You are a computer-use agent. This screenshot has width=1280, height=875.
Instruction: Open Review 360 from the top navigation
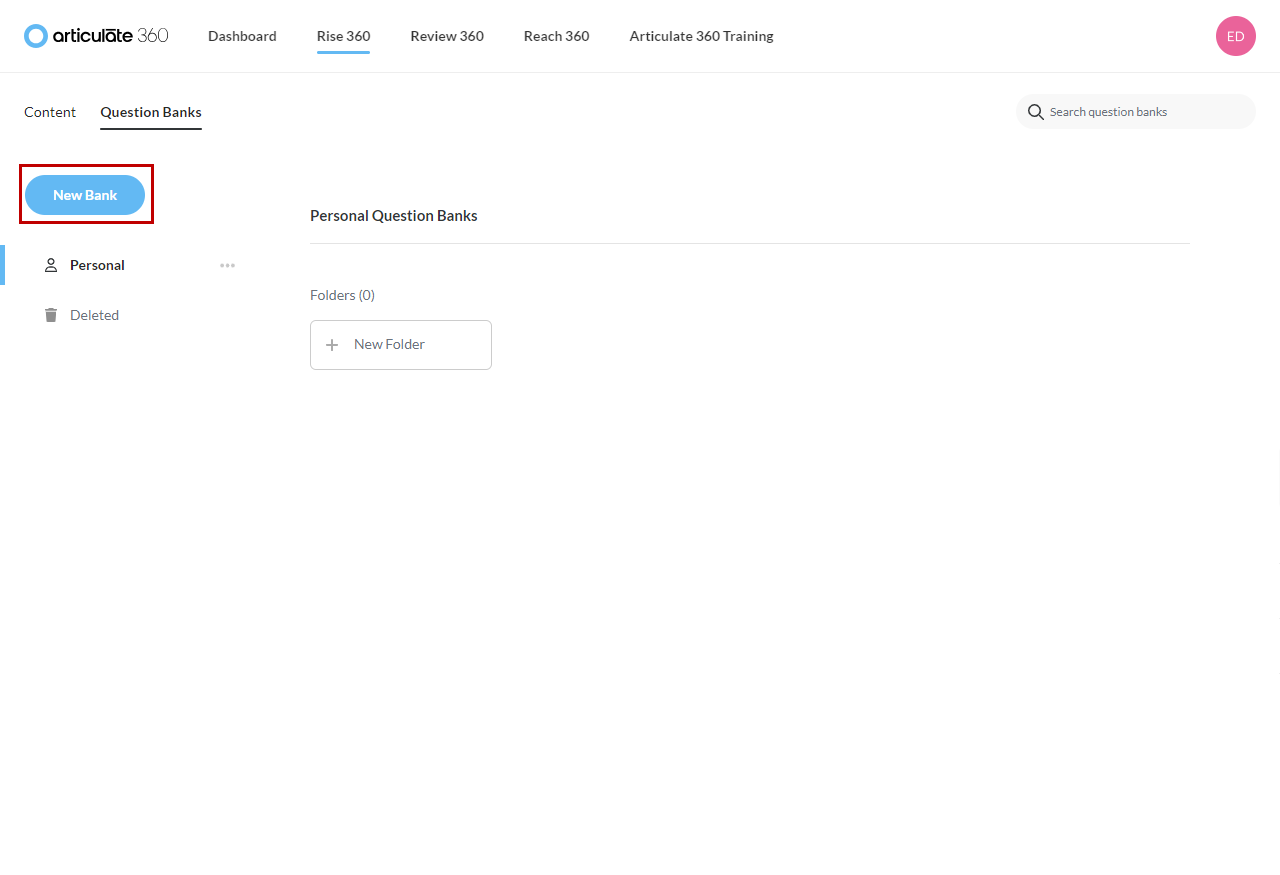(x=447, y=36)
